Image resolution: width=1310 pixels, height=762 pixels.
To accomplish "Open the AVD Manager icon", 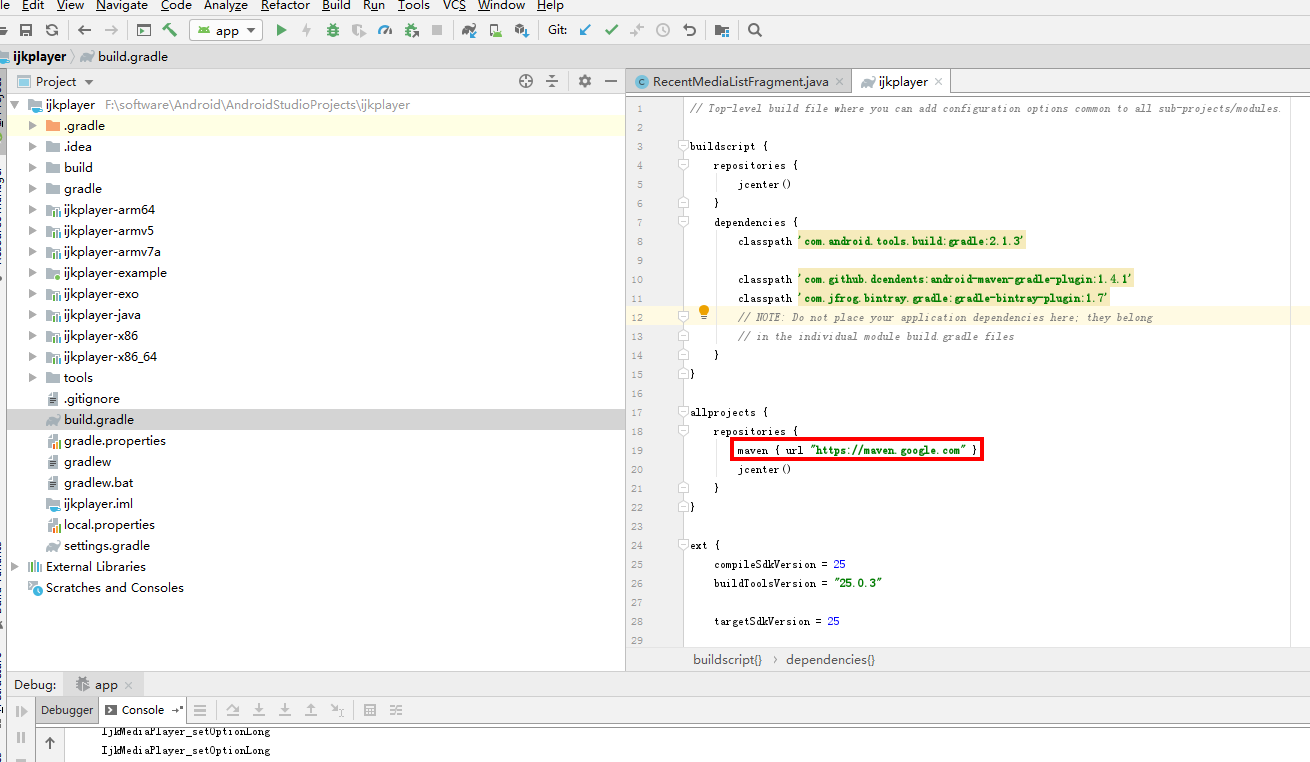I will coord(495,31).
